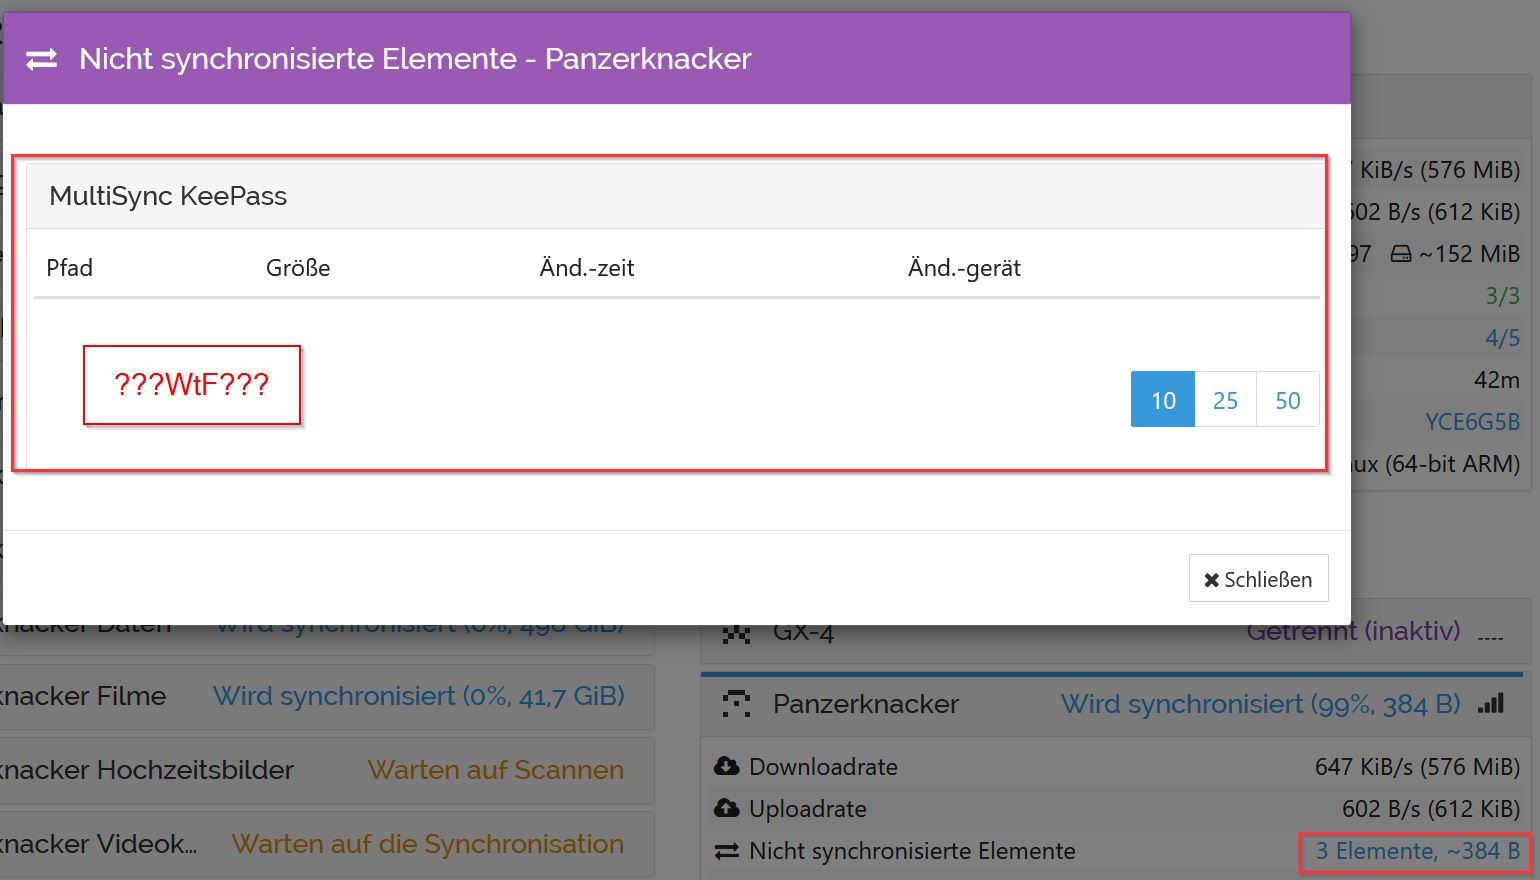
Task: Set page size to 50 entries
Action: pos(1287,400)
